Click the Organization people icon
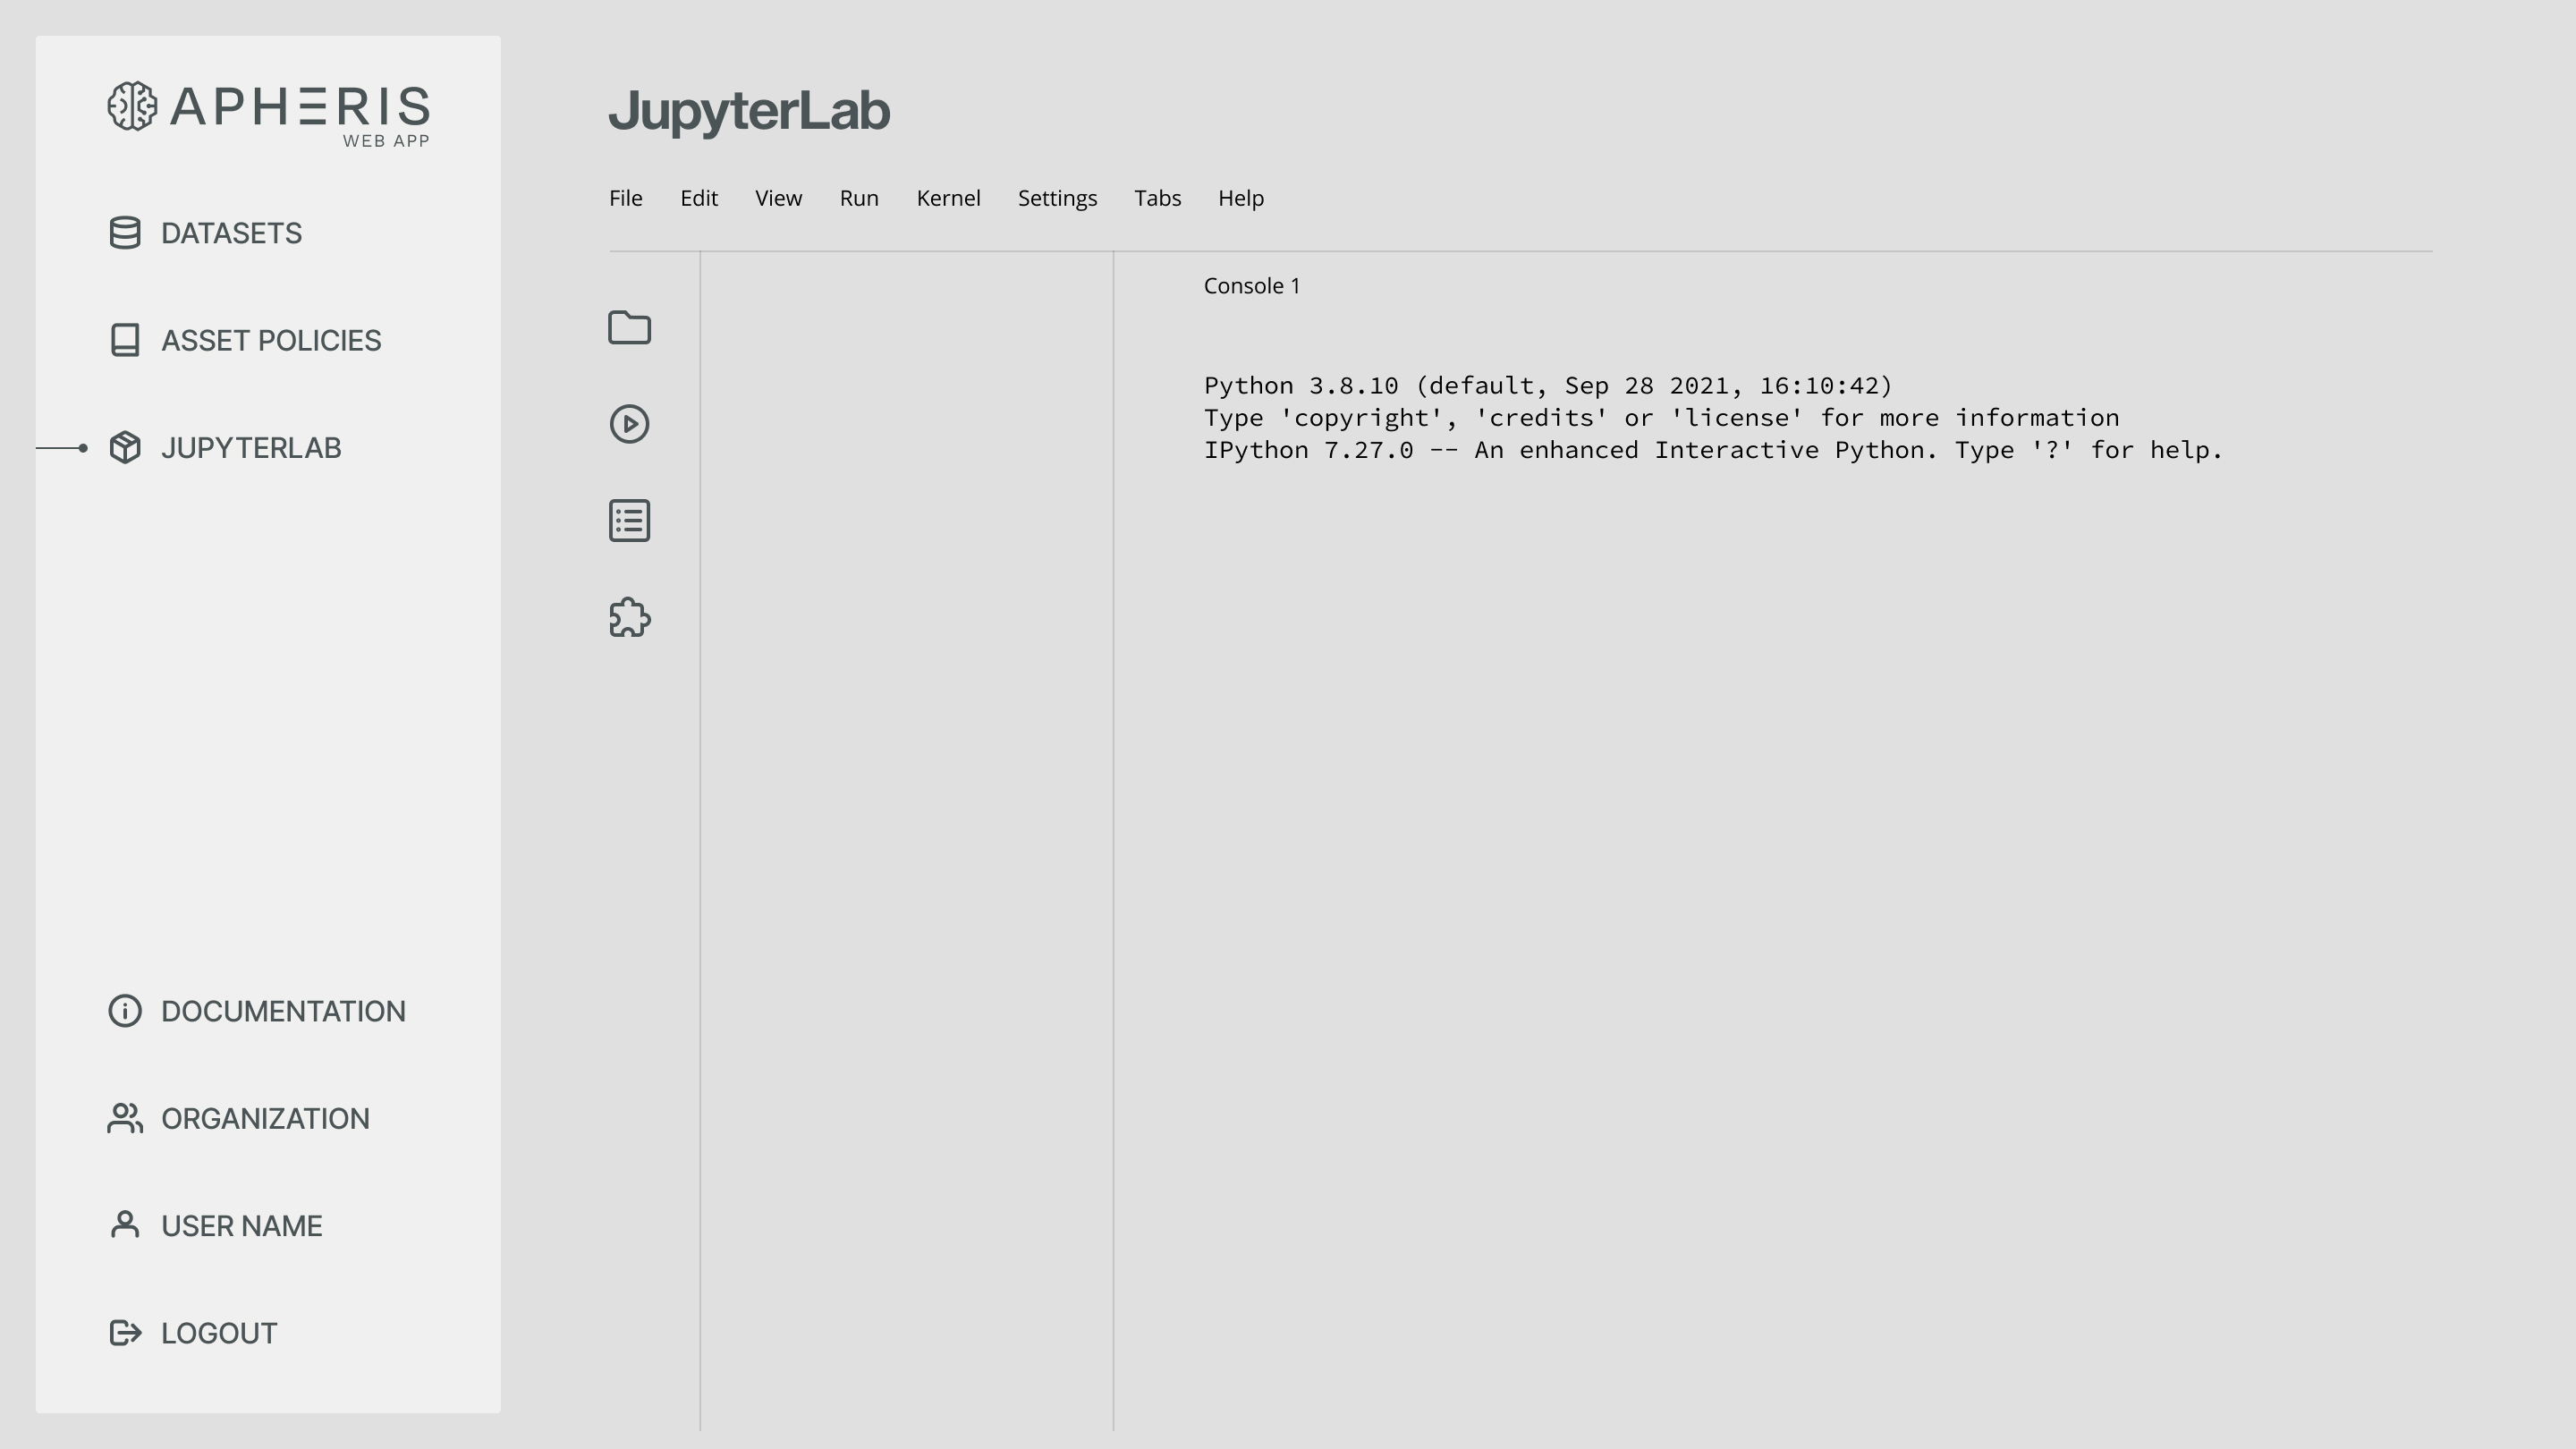This screenshot has height=1449, width=2576. 124,1118
